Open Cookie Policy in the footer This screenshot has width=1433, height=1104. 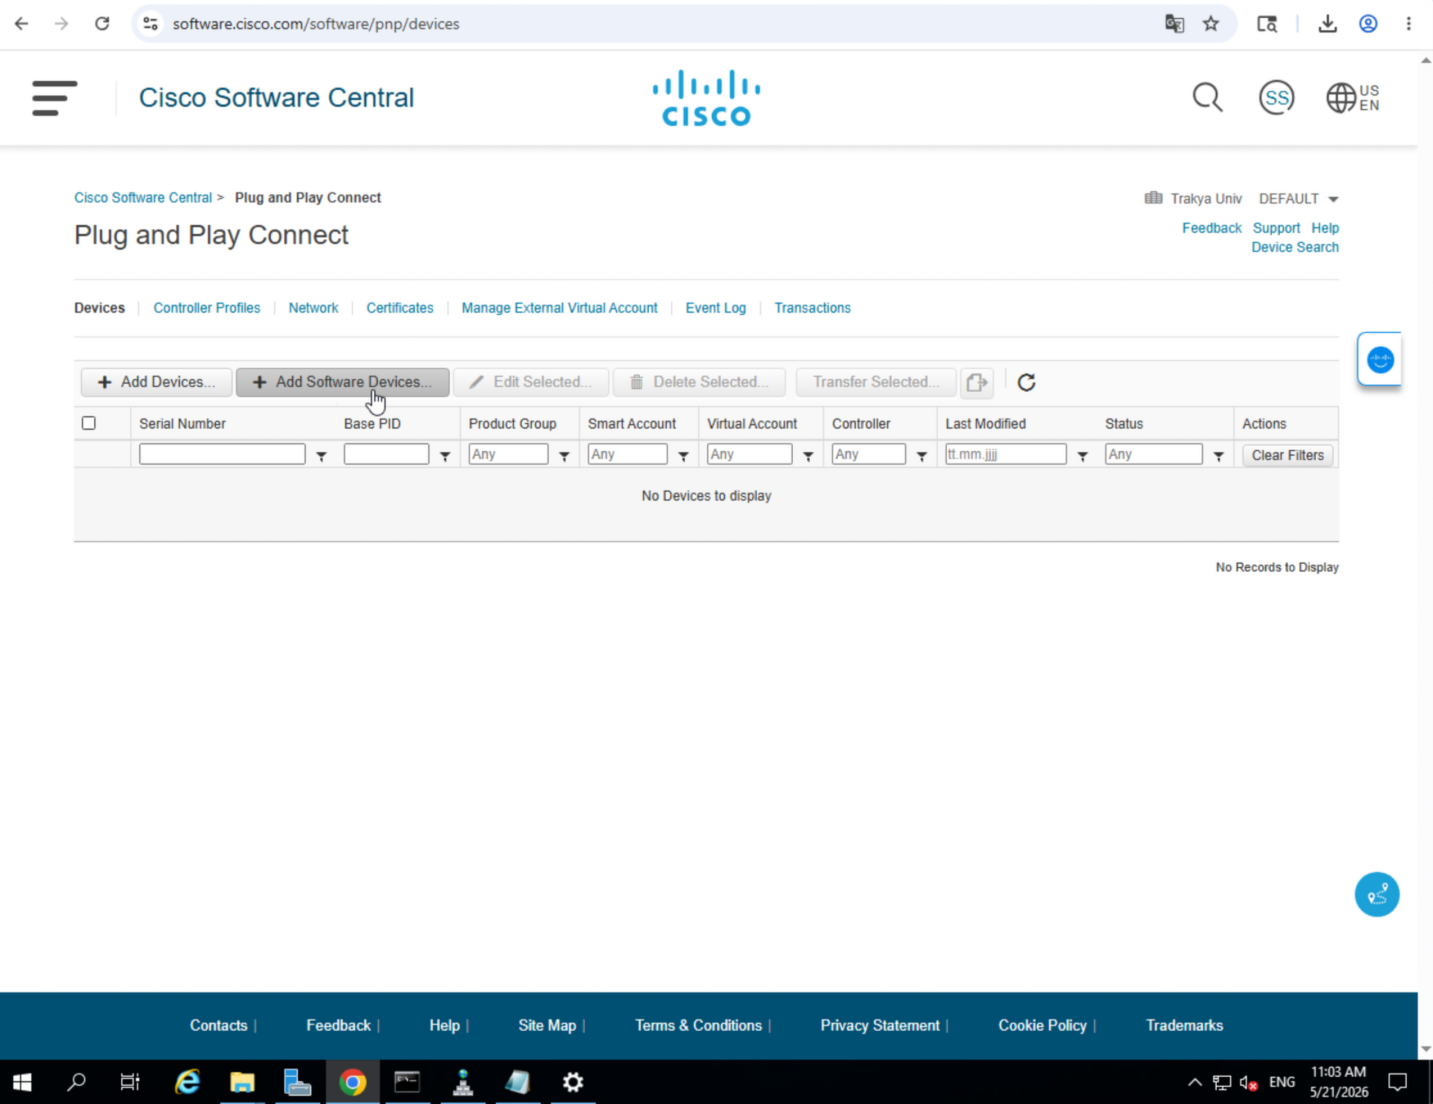pyautogui.click(x=1042, y=1025)
